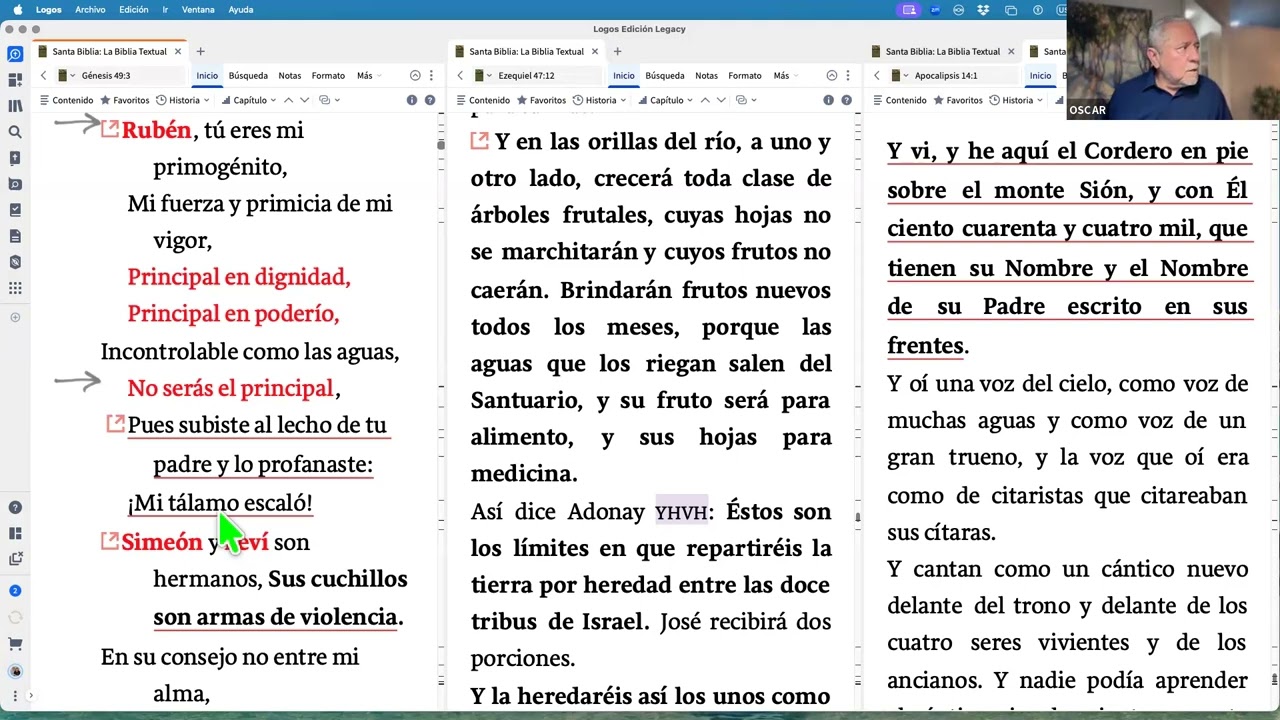Switch to Formato tab in Génesis panel
This screenshot has width=1280, height=720.
pyautogui.click(x=328, y=75)
